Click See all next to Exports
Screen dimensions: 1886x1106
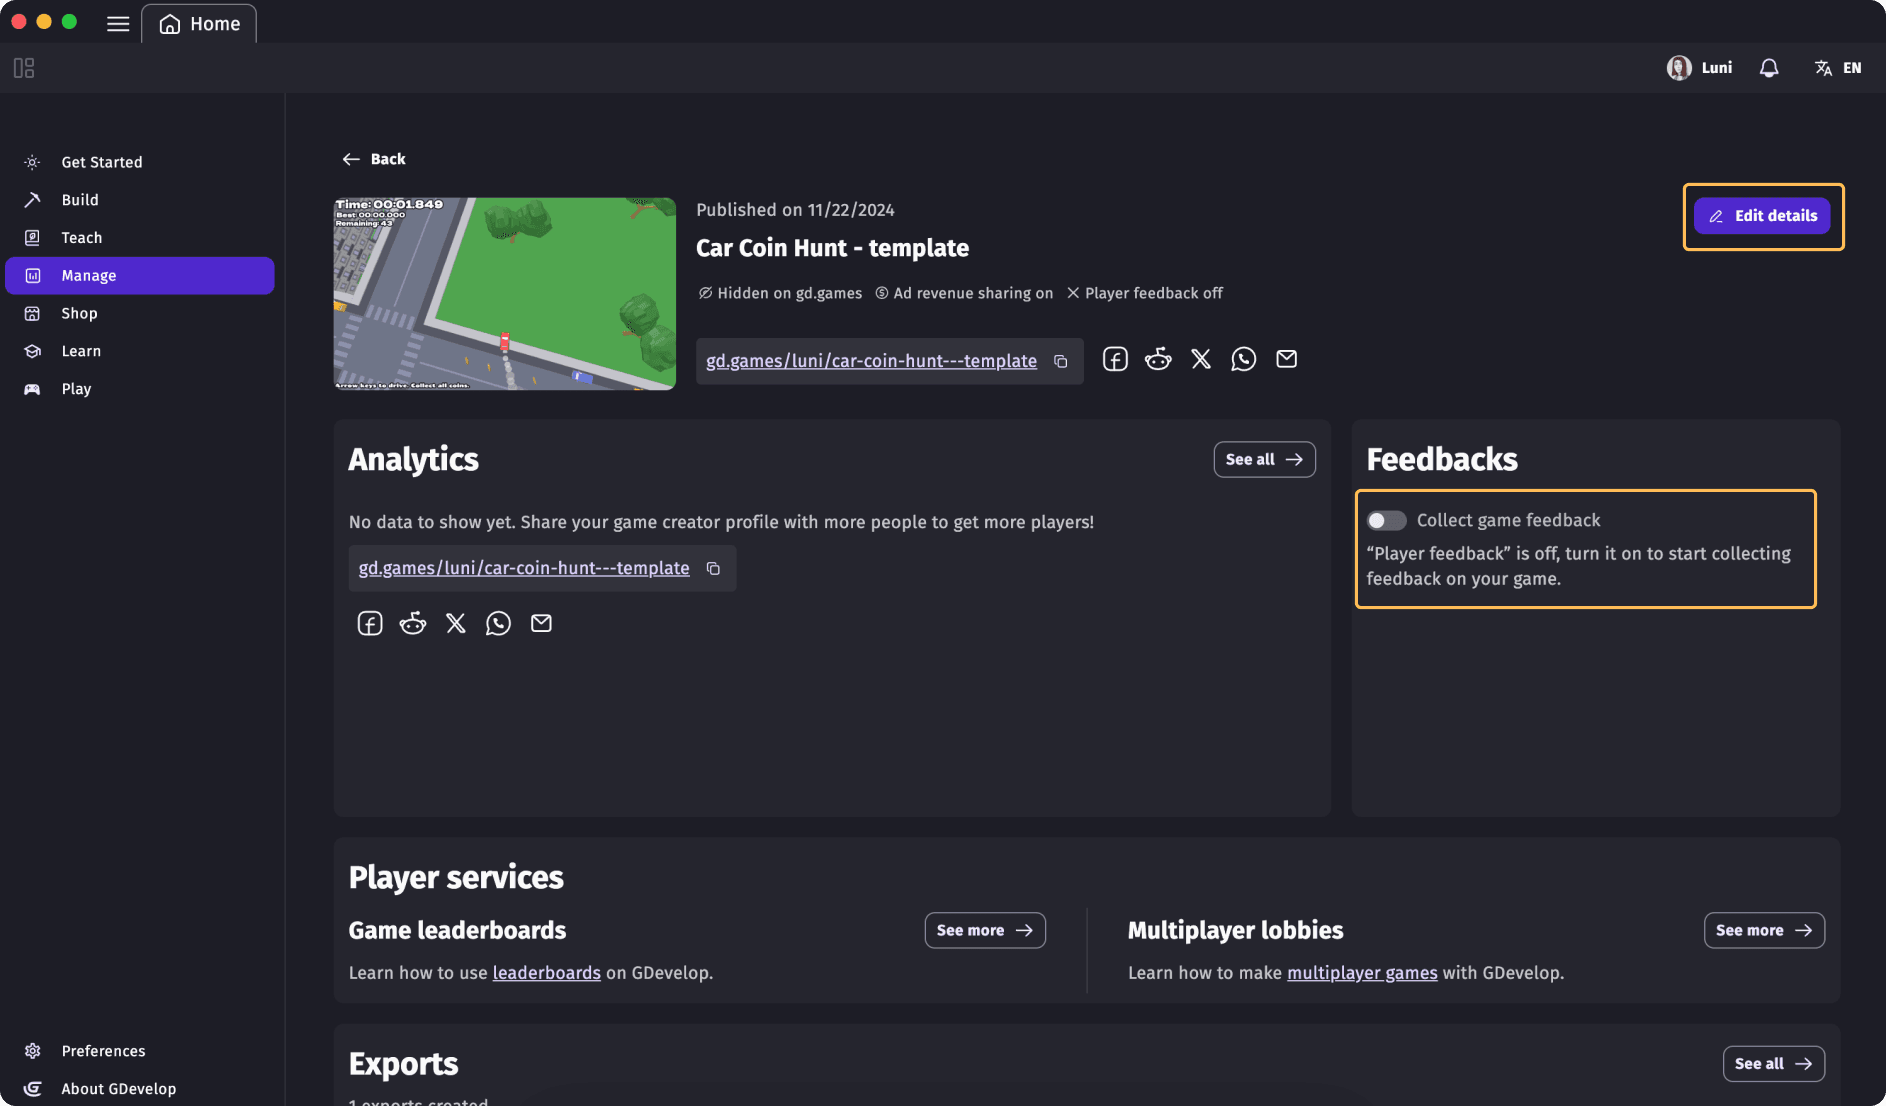(x=1773, y=1063)
